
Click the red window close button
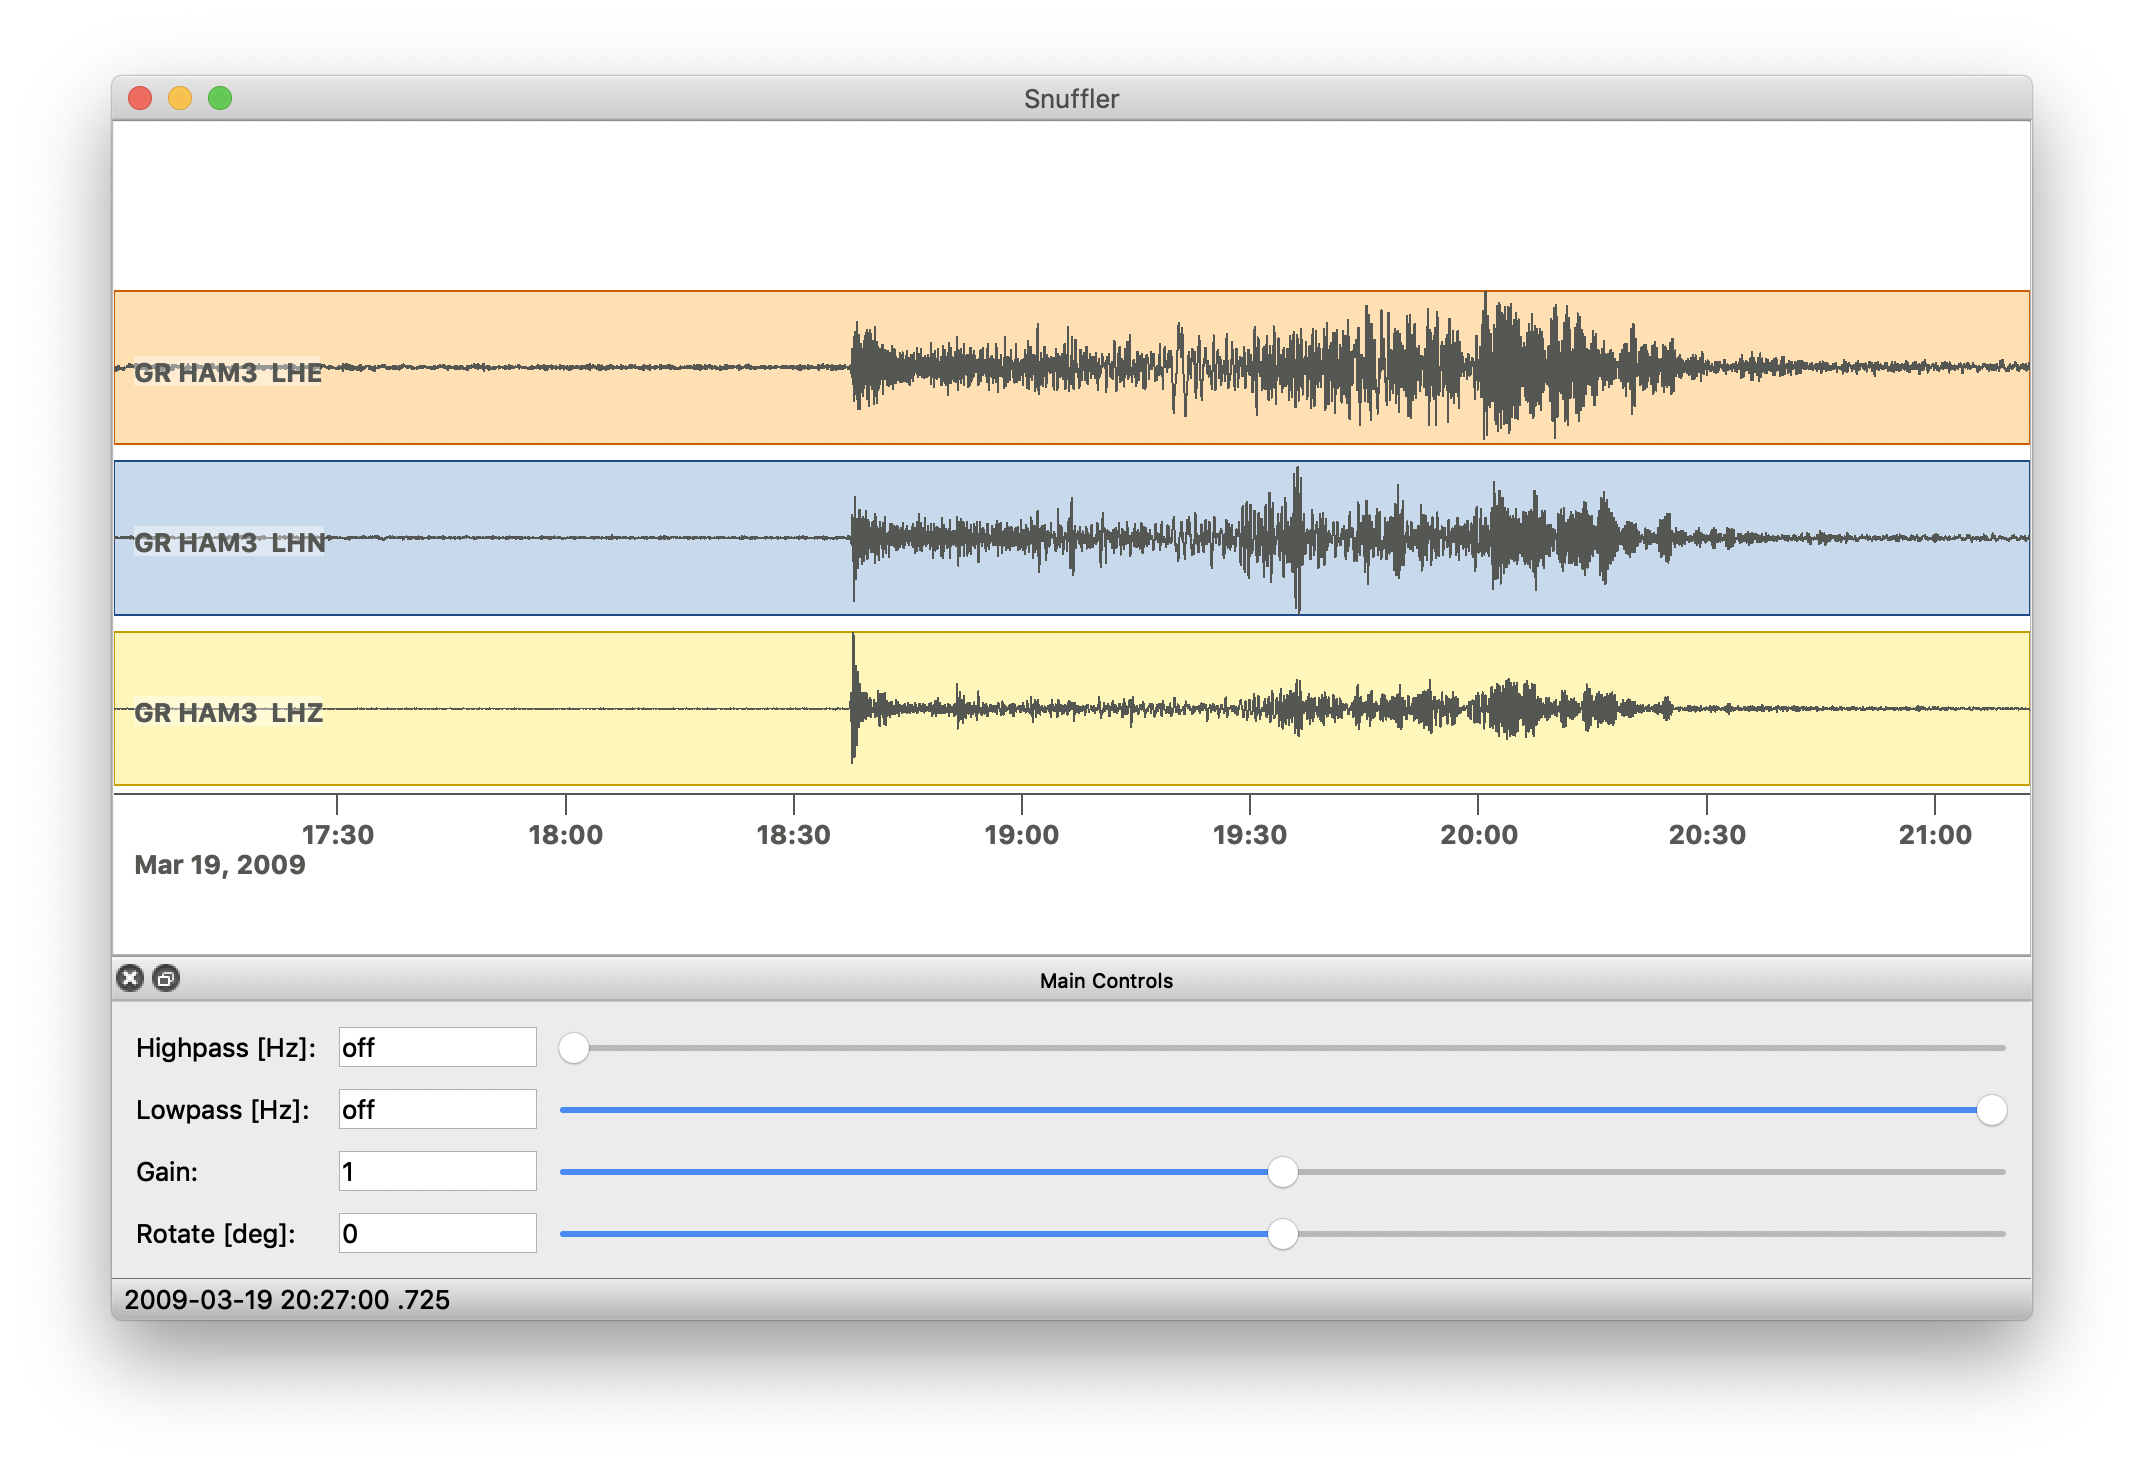140,98
